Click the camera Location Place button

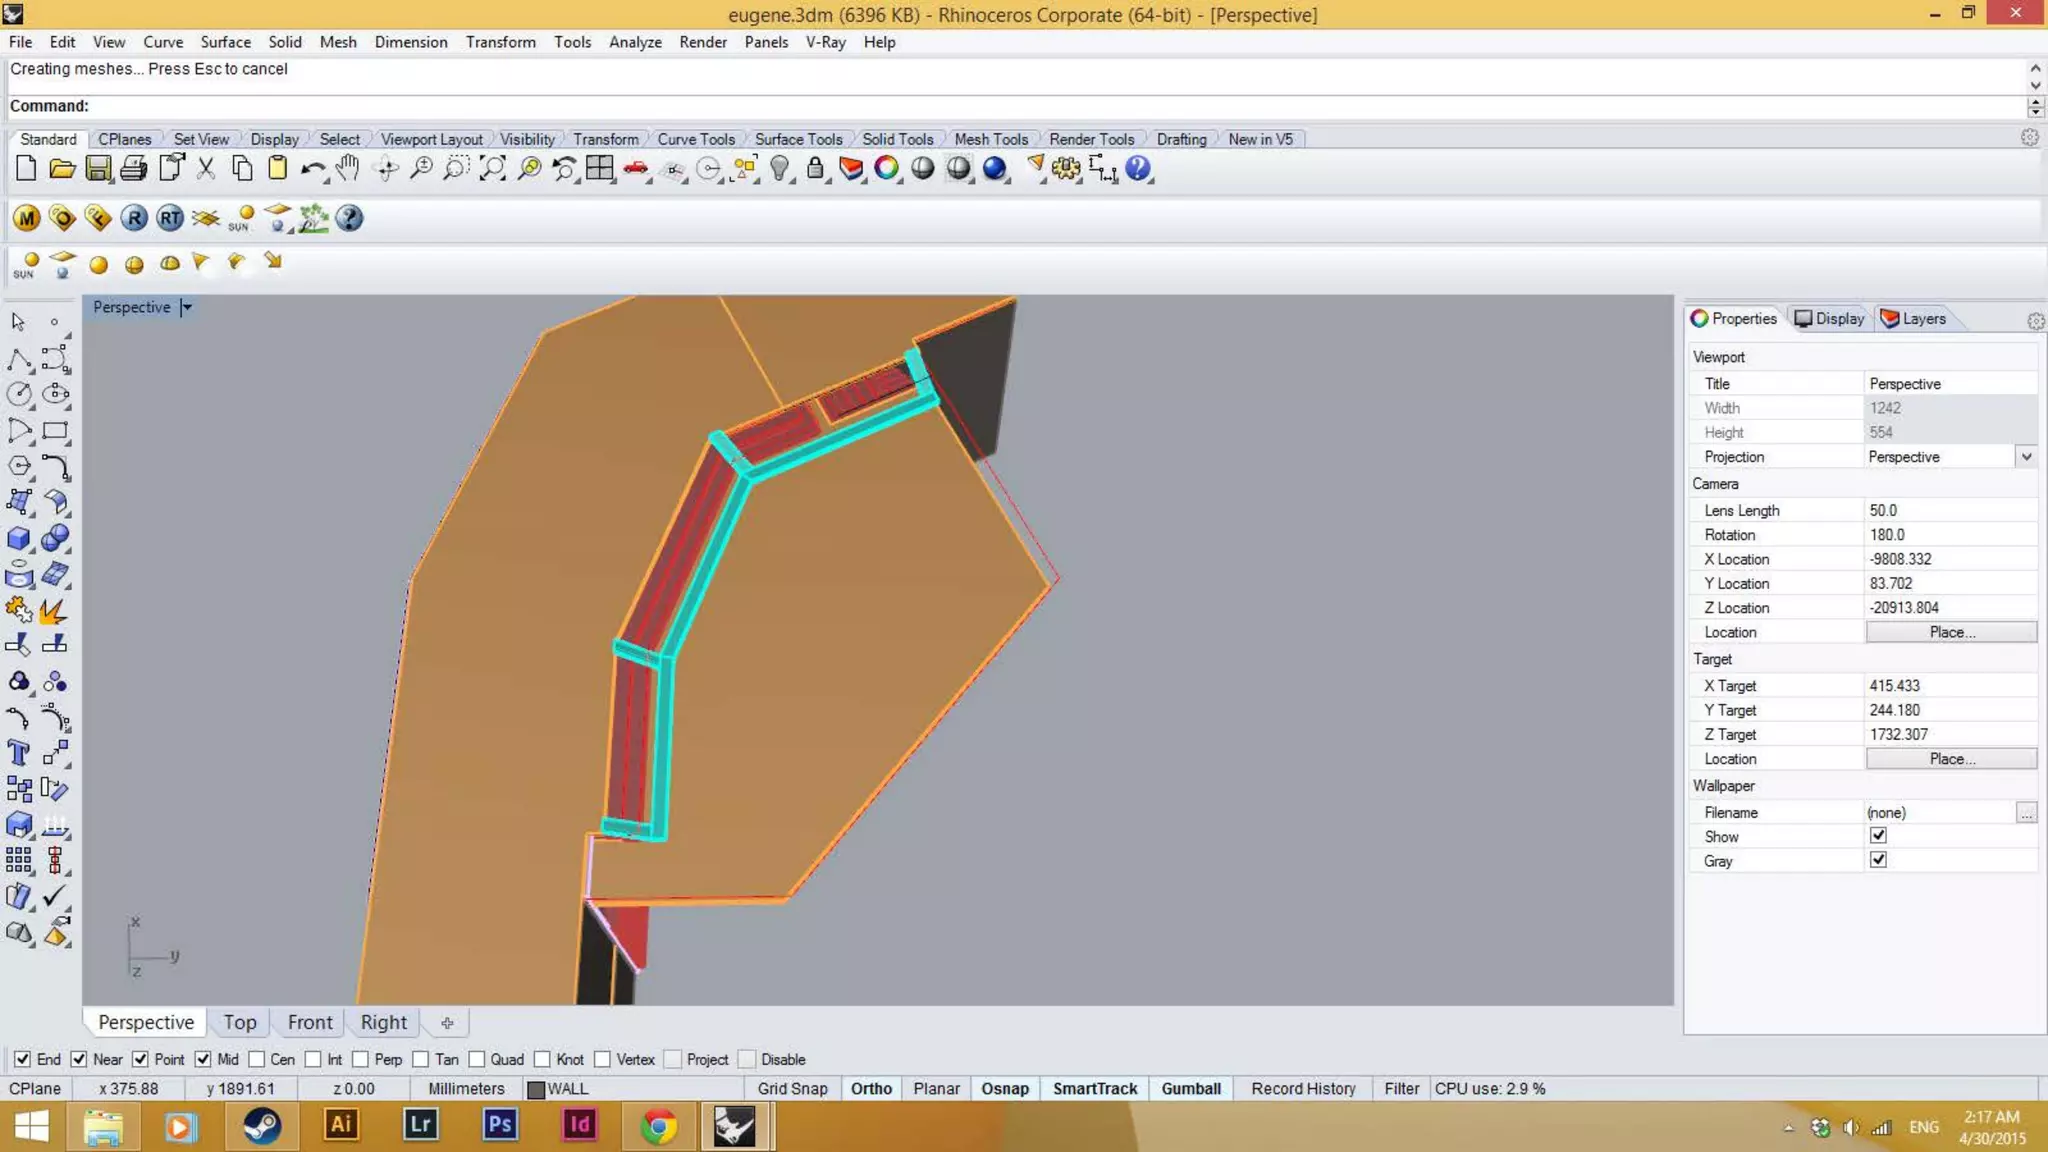[1950, 632]
